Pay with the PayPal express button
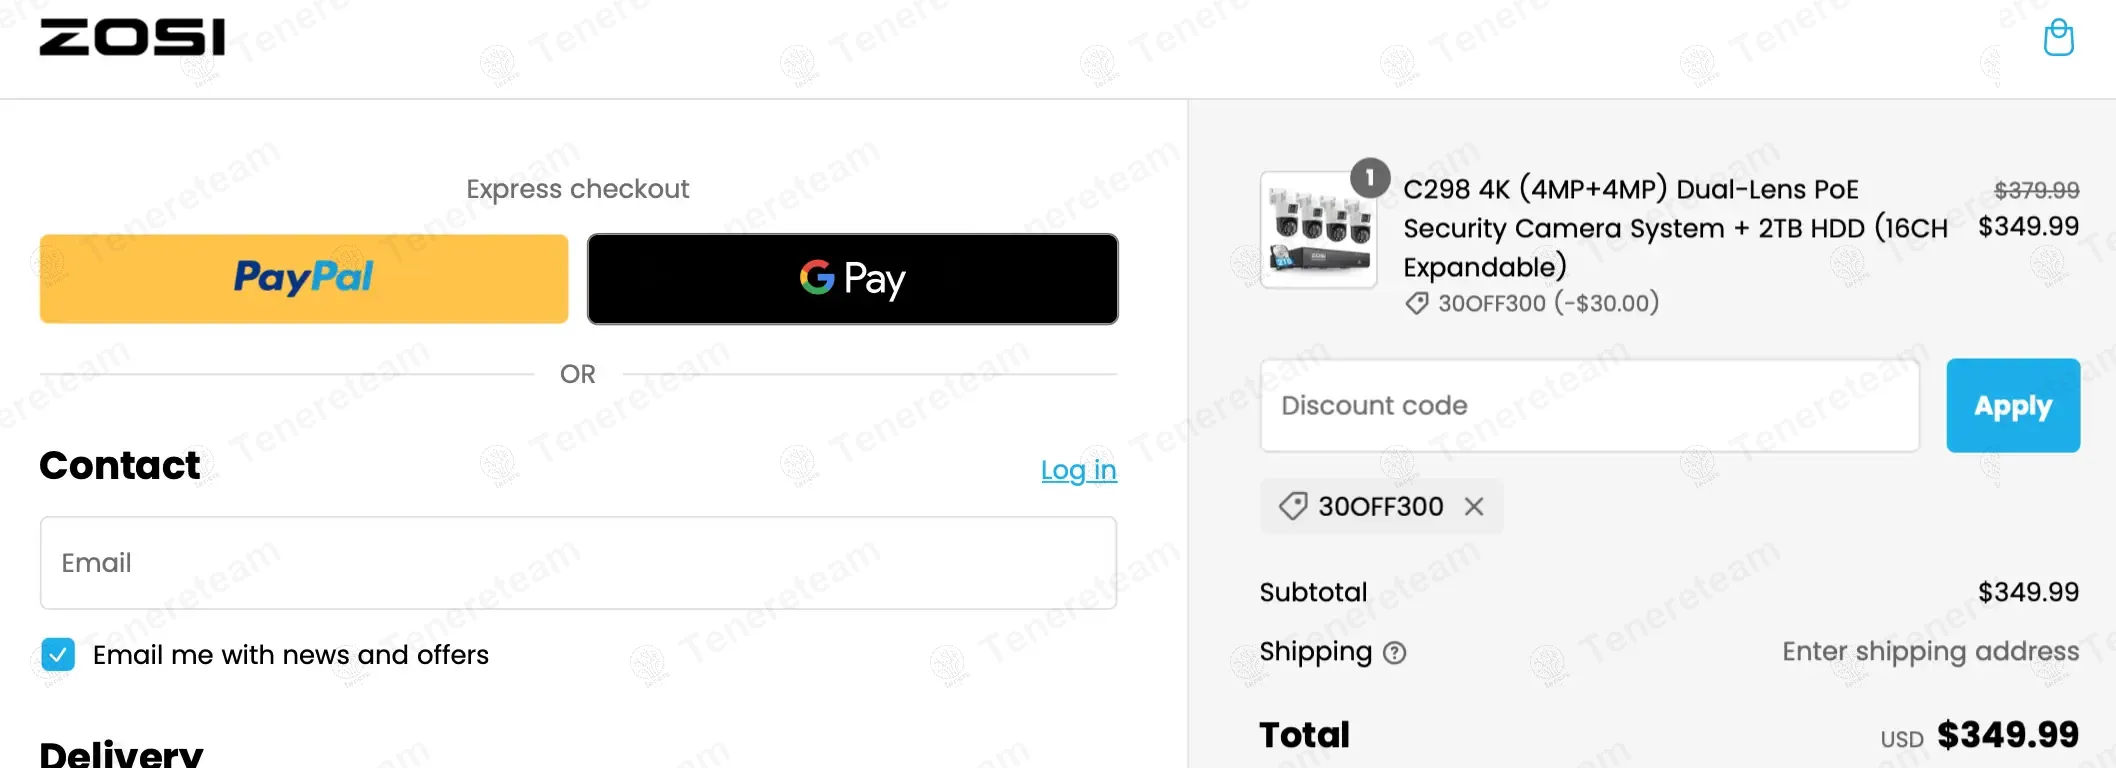Screen dimensions: 2116x768 coord(304,279)
